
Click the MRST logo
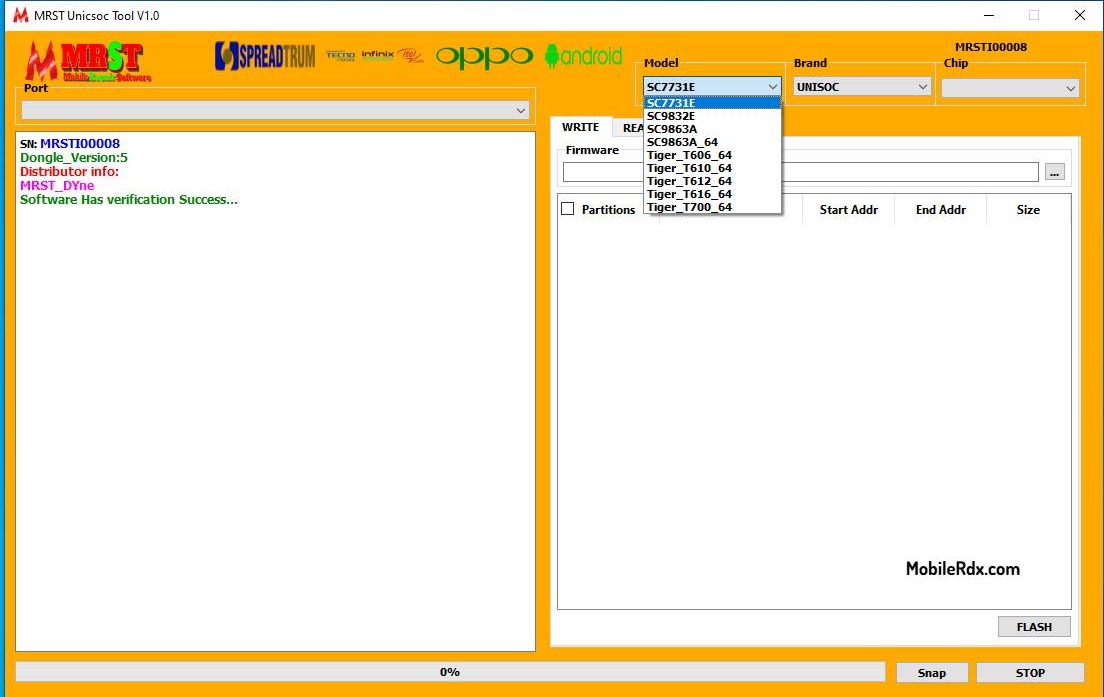click(x=88, y=62)
